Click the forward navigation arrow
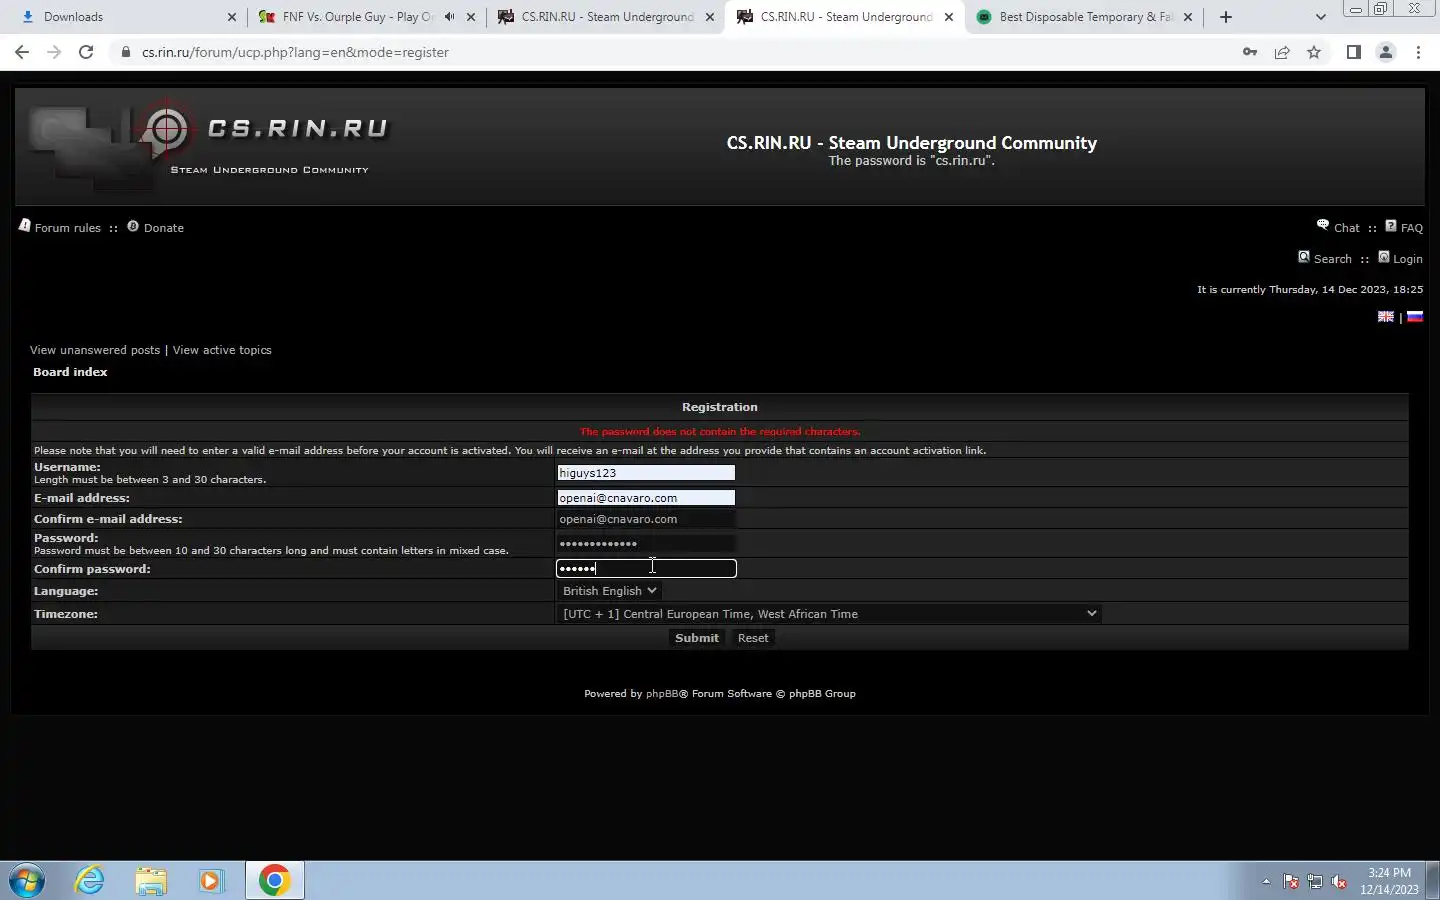Viewport: 1440px width, 900px height. coord(54,52)
